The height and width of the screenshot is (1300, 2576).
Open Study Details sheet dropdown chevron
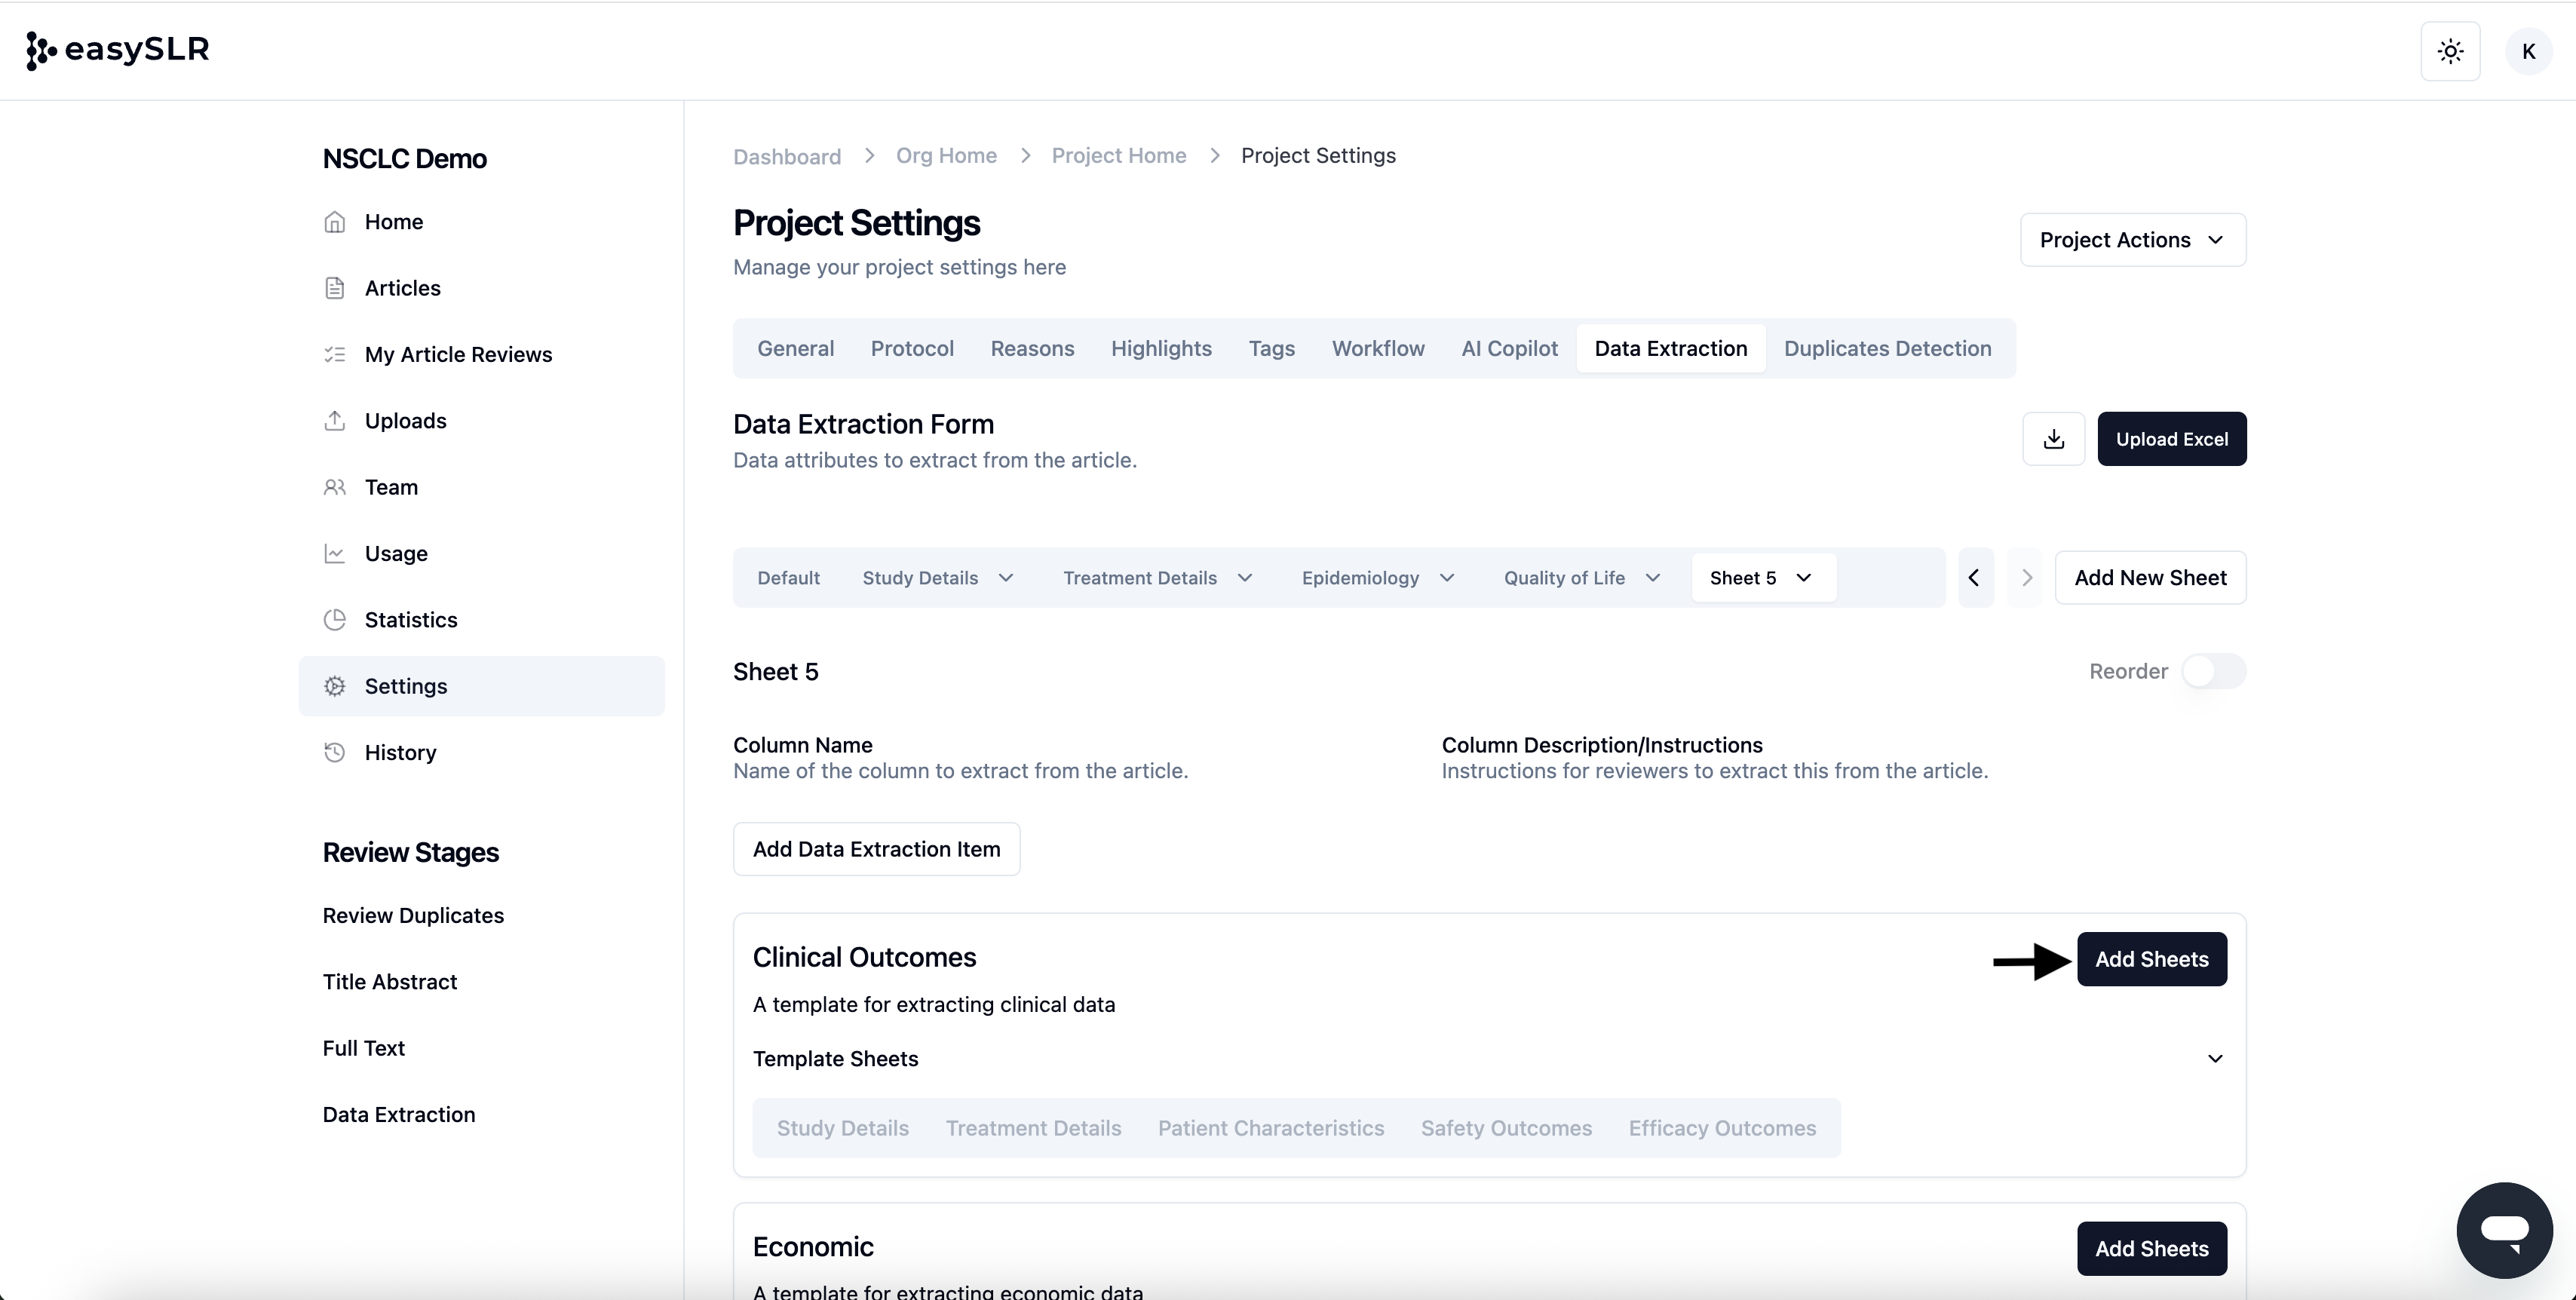1006,578
